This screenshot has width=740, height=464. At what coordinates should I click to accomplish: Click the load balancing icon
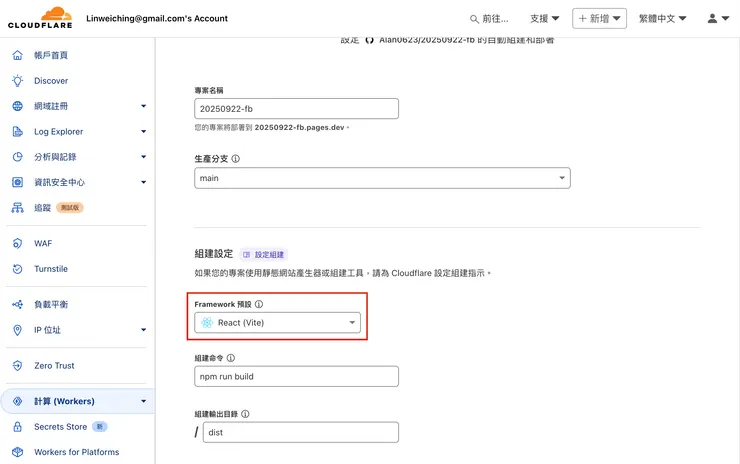point(17,304)
